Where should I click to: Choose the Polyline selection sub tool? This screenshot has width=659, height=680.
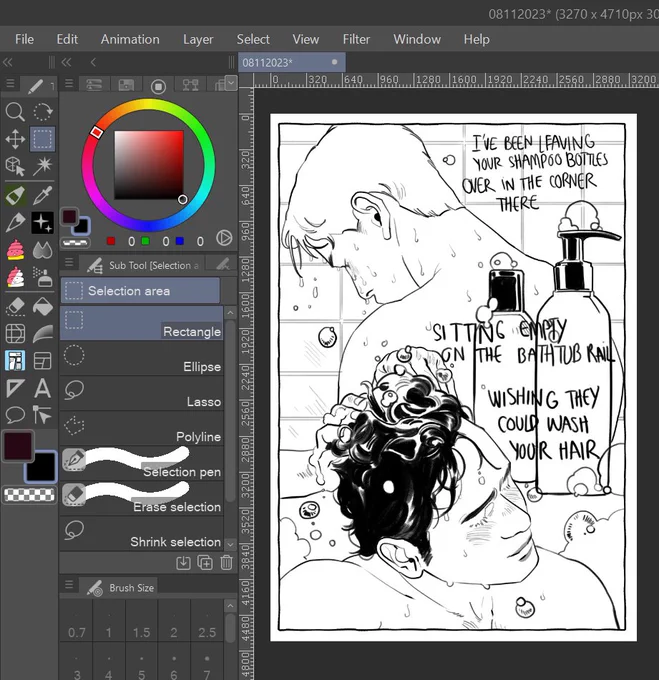point(142,428)
